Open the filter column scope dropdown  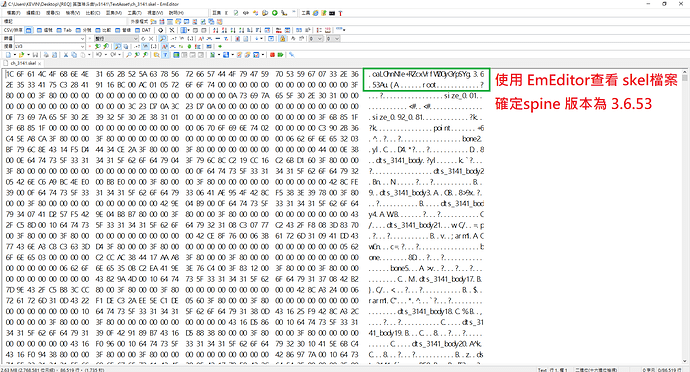pyautogui.click(x=135, y=38)
